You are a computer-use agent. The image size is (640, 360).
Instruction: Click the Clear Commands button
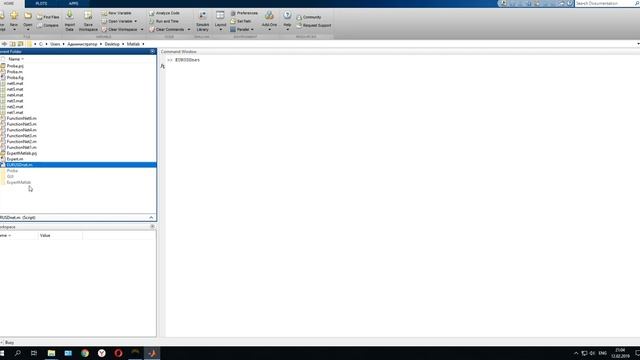coord(167,29)
